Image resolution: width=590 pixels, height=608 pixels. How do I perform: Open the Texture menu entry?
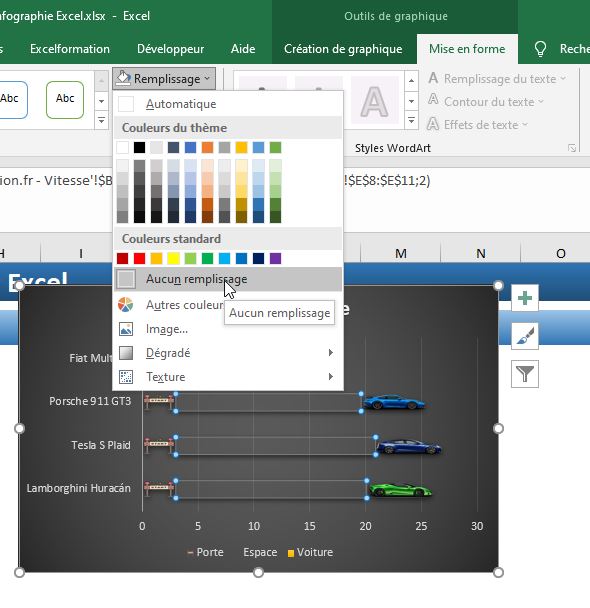coord(228,377)
